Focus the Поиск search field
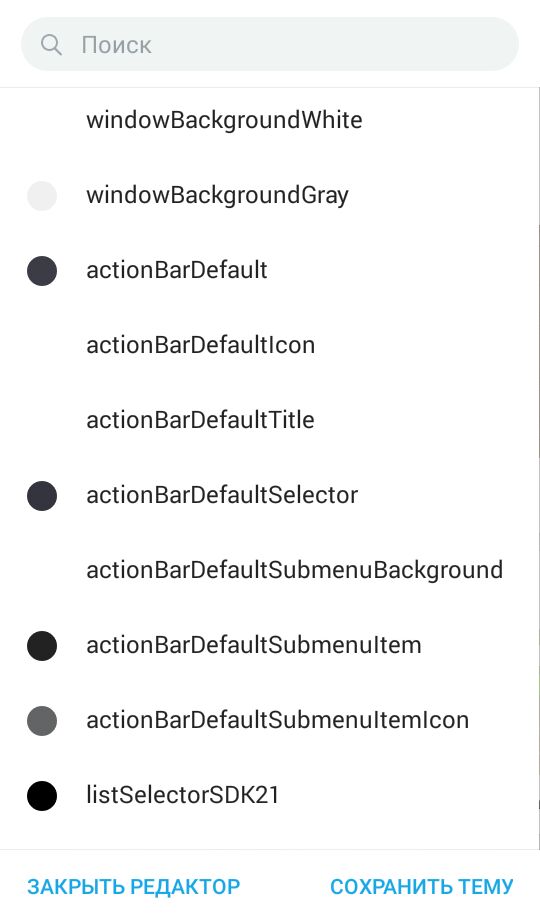Viewport: 540px width, 922px height. pyautogui.click(x=269, y=44)
